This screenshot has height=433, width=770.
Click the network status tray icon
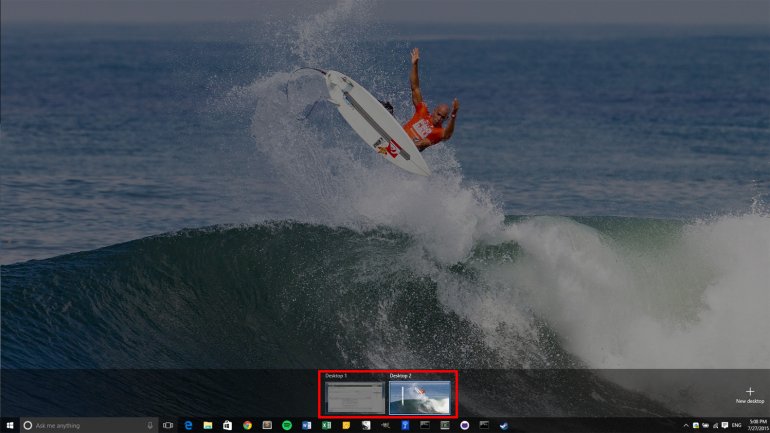pyautogui.click(x=715, y=426)
